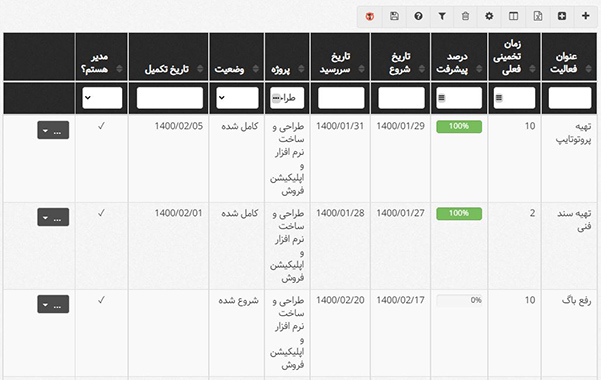Sort by عنوان فعالیت column arrows
The width and height of the screenshot is (601, 380).
589,69
